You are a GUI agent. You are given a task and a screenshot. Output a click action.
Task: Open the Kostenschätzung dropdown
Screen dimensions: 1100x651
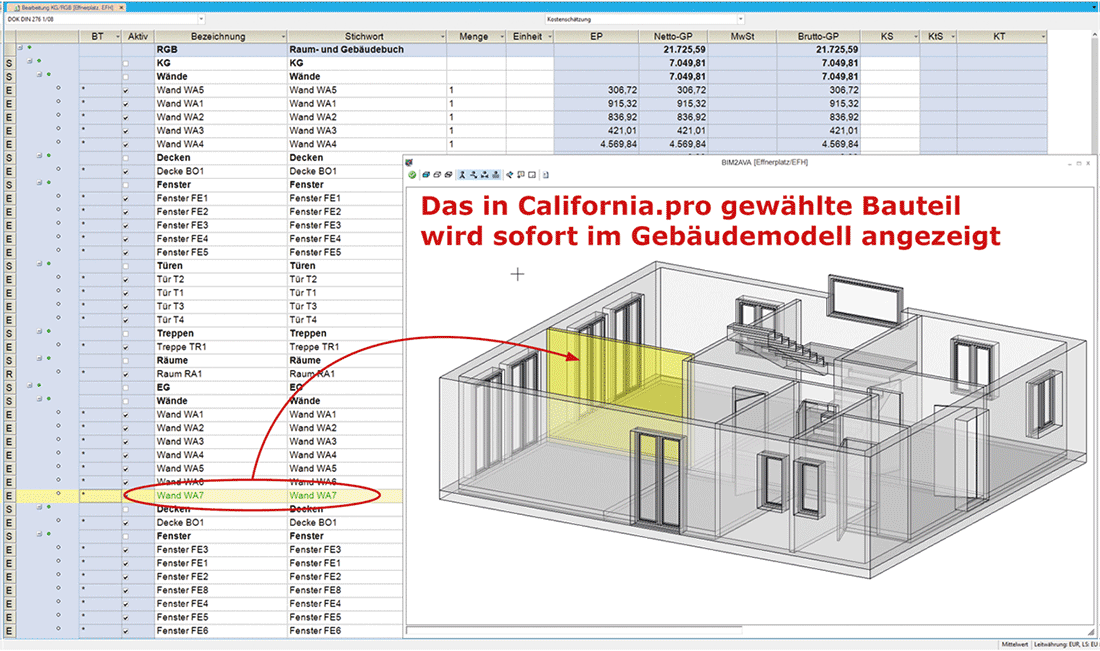tap(740, 20)
